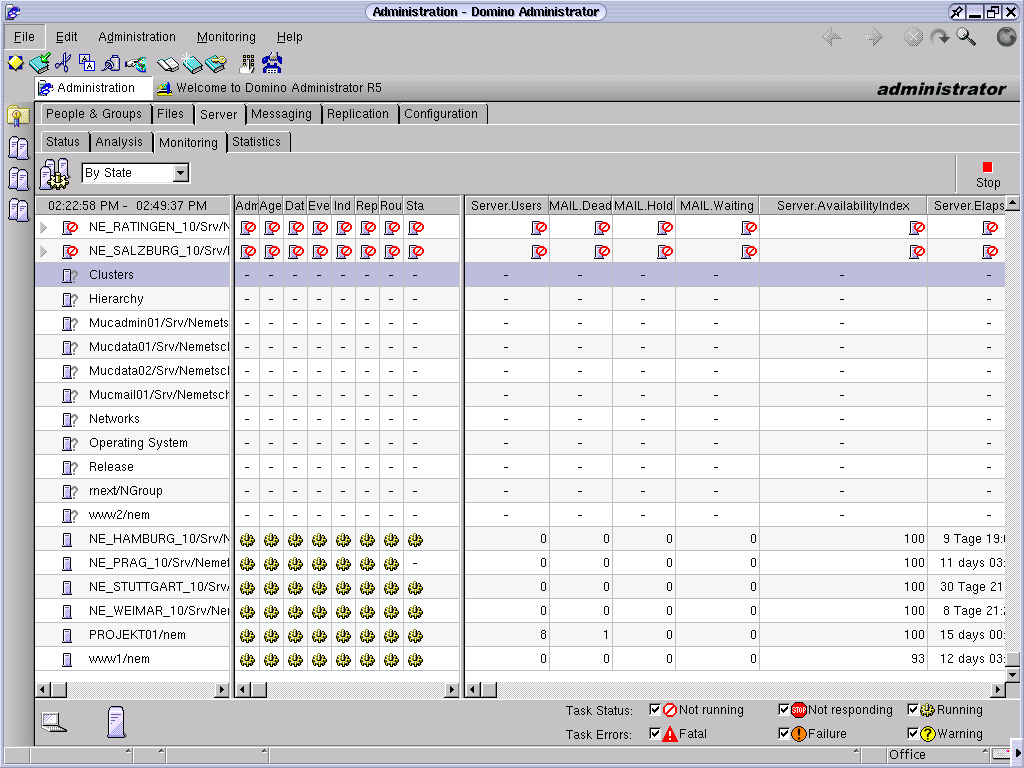
Task: Click the scroll-right arrow of the task columns pane
Action: click(x=451, y=690)
